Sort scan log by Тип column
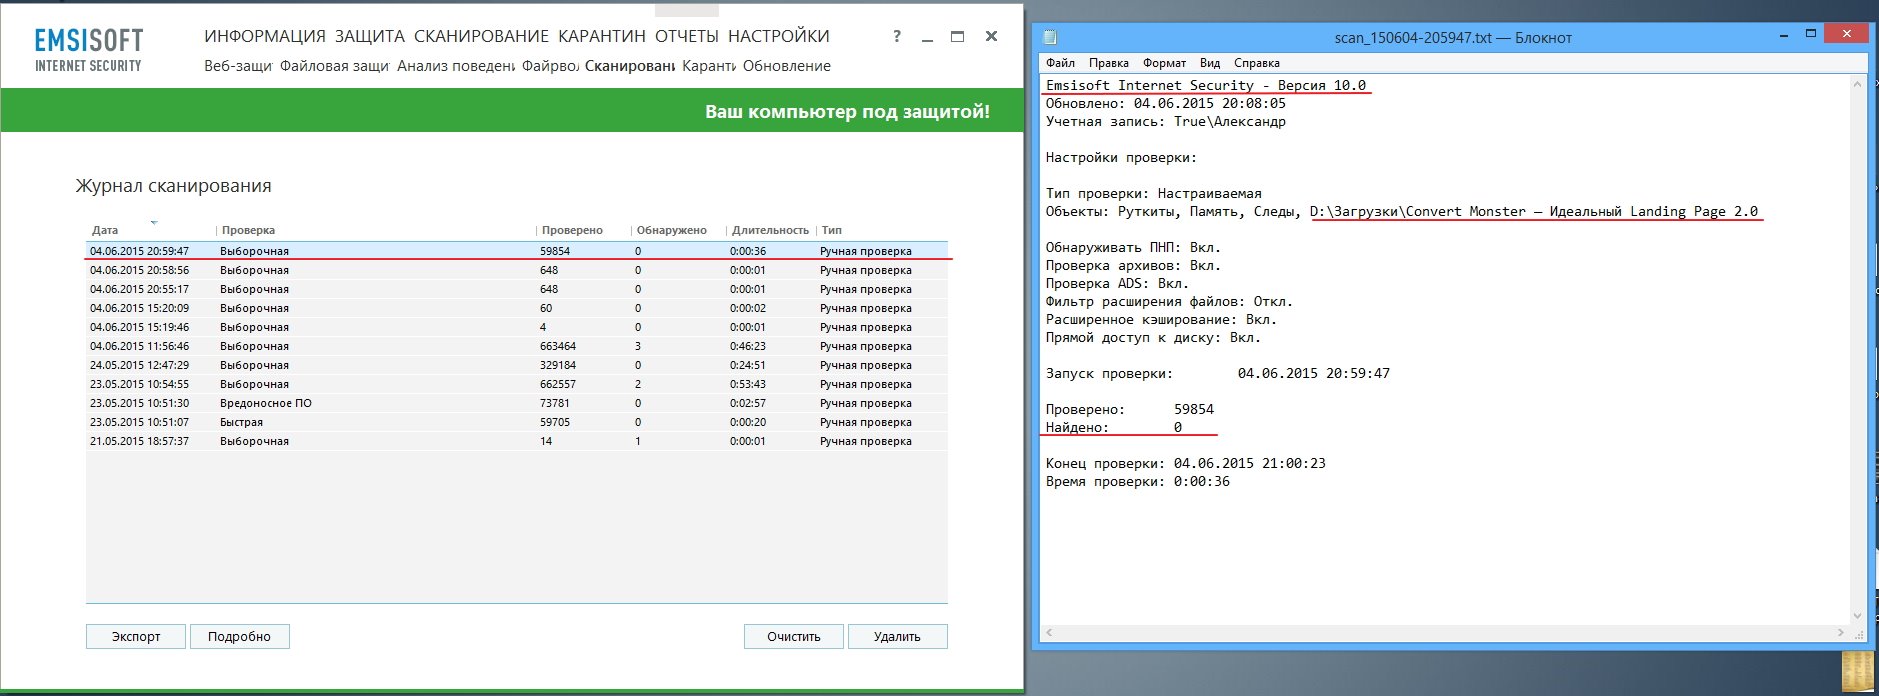 (832, 230)
